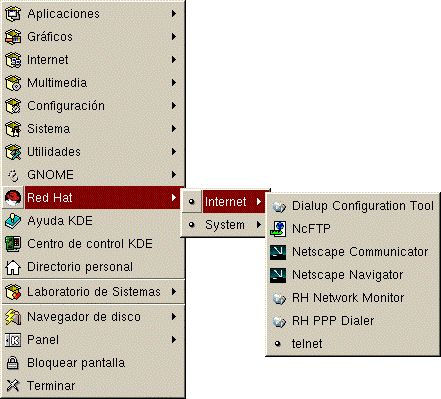
Task: Click the NcFTP icon
Action: click(278, 229)
